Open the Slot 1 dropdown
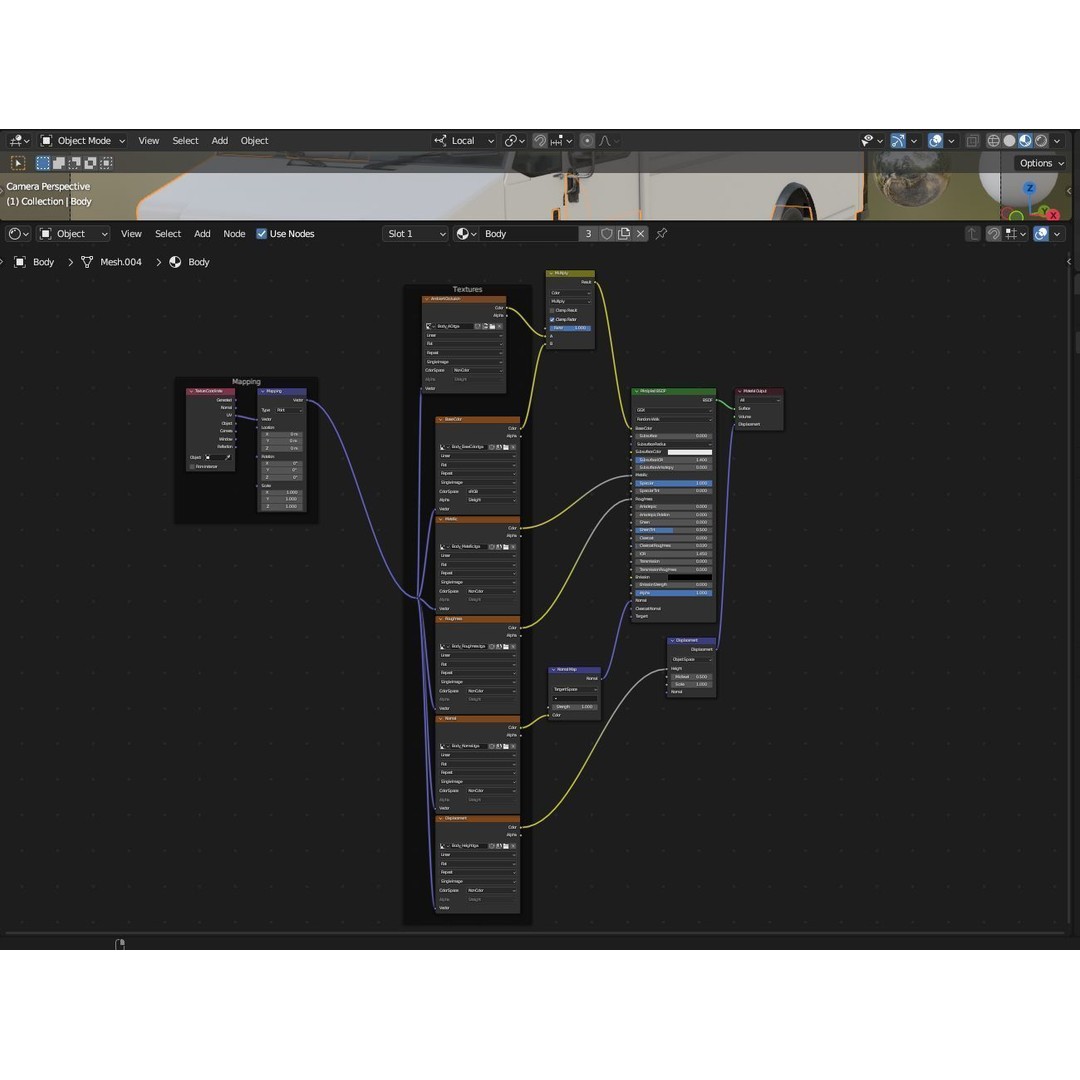This screenshot has width=1080, height=1080. coord(415,233)
